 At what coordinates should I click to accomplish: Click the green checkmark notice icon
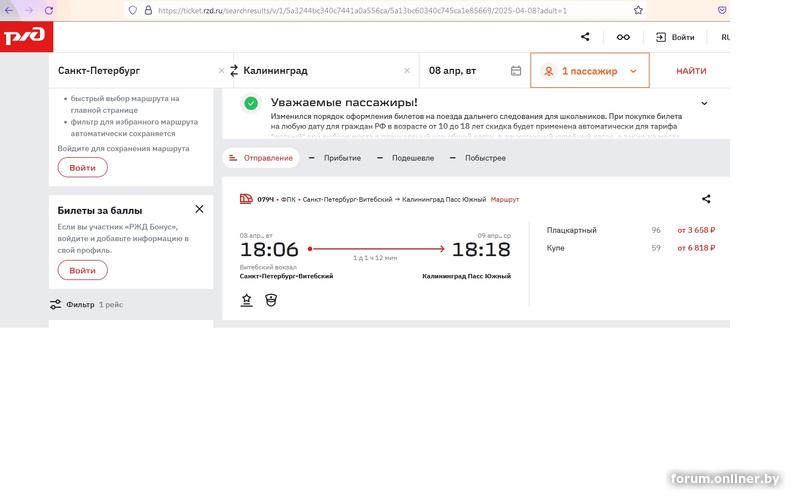click(x=251, y=103)
